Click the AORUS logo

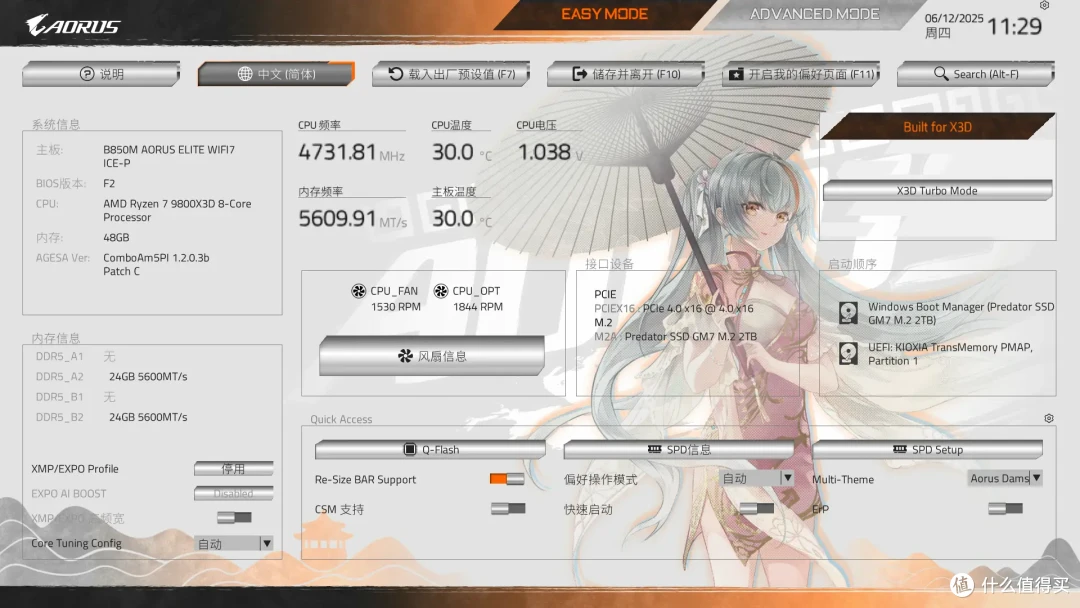pos(73,25)
